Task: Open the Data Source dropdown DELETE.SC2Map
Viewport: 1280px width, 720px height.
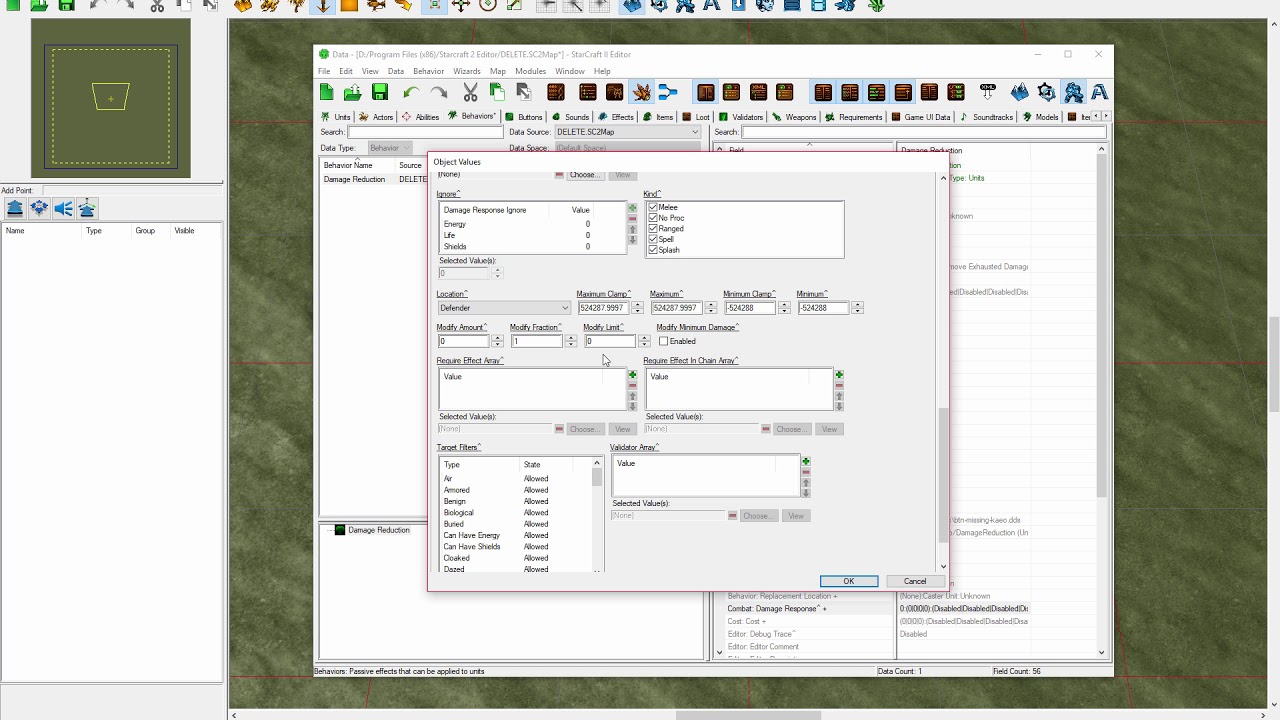Action: [x=627, y=132]
